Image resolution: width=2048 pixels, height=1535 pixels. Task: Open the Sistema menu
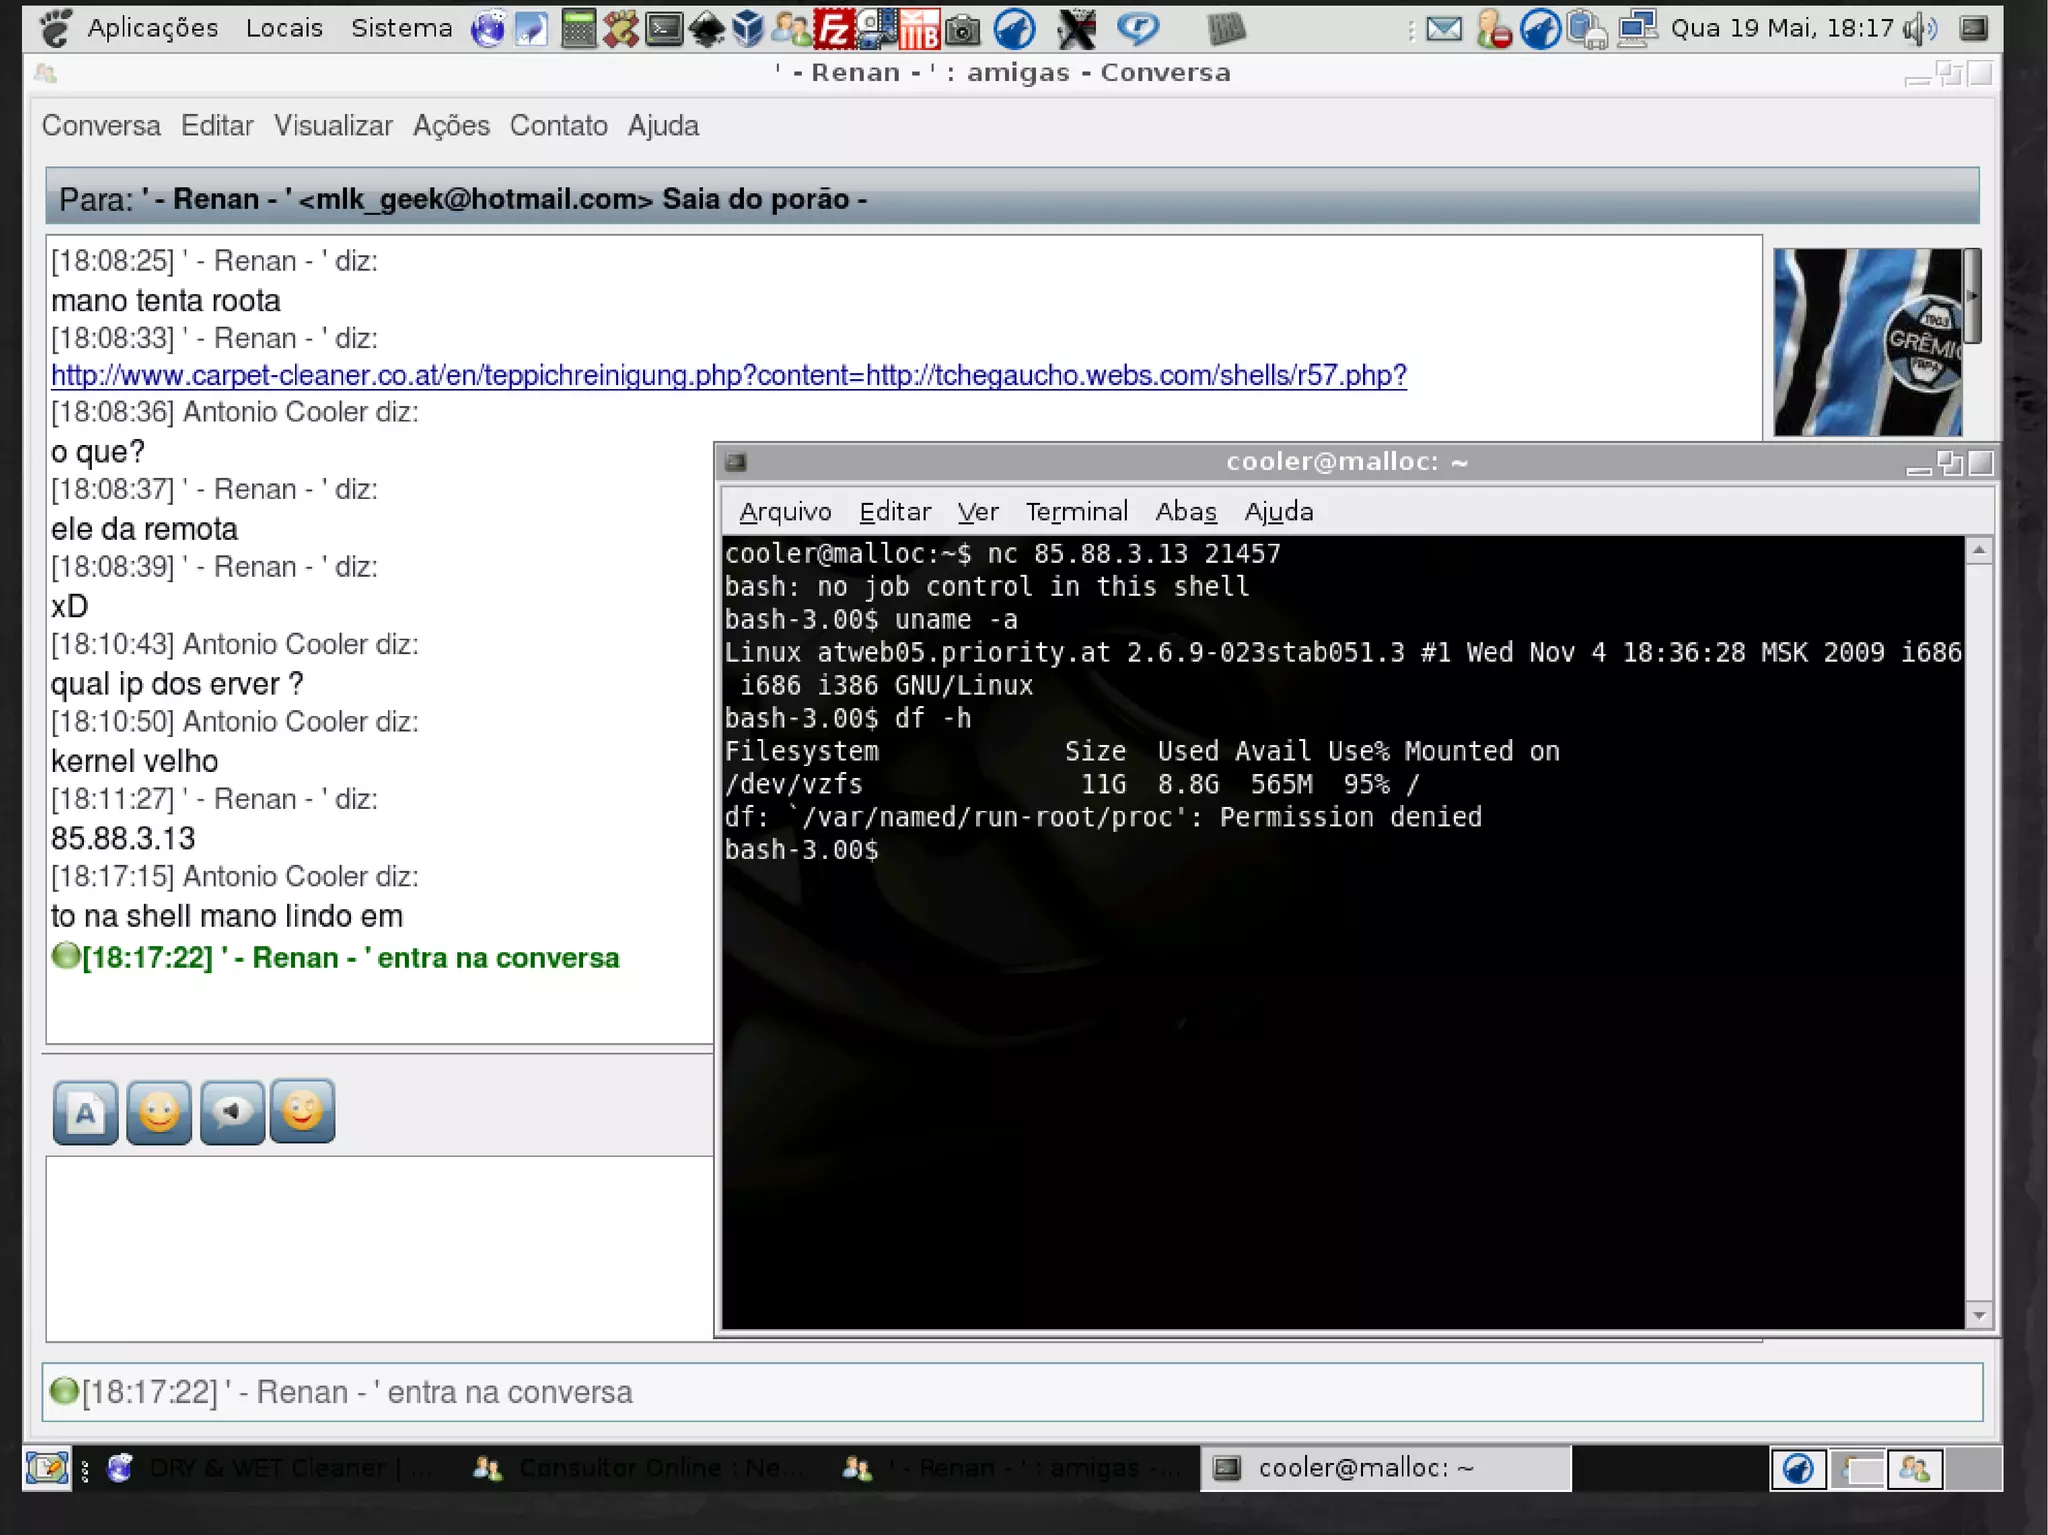pos(401,28)
